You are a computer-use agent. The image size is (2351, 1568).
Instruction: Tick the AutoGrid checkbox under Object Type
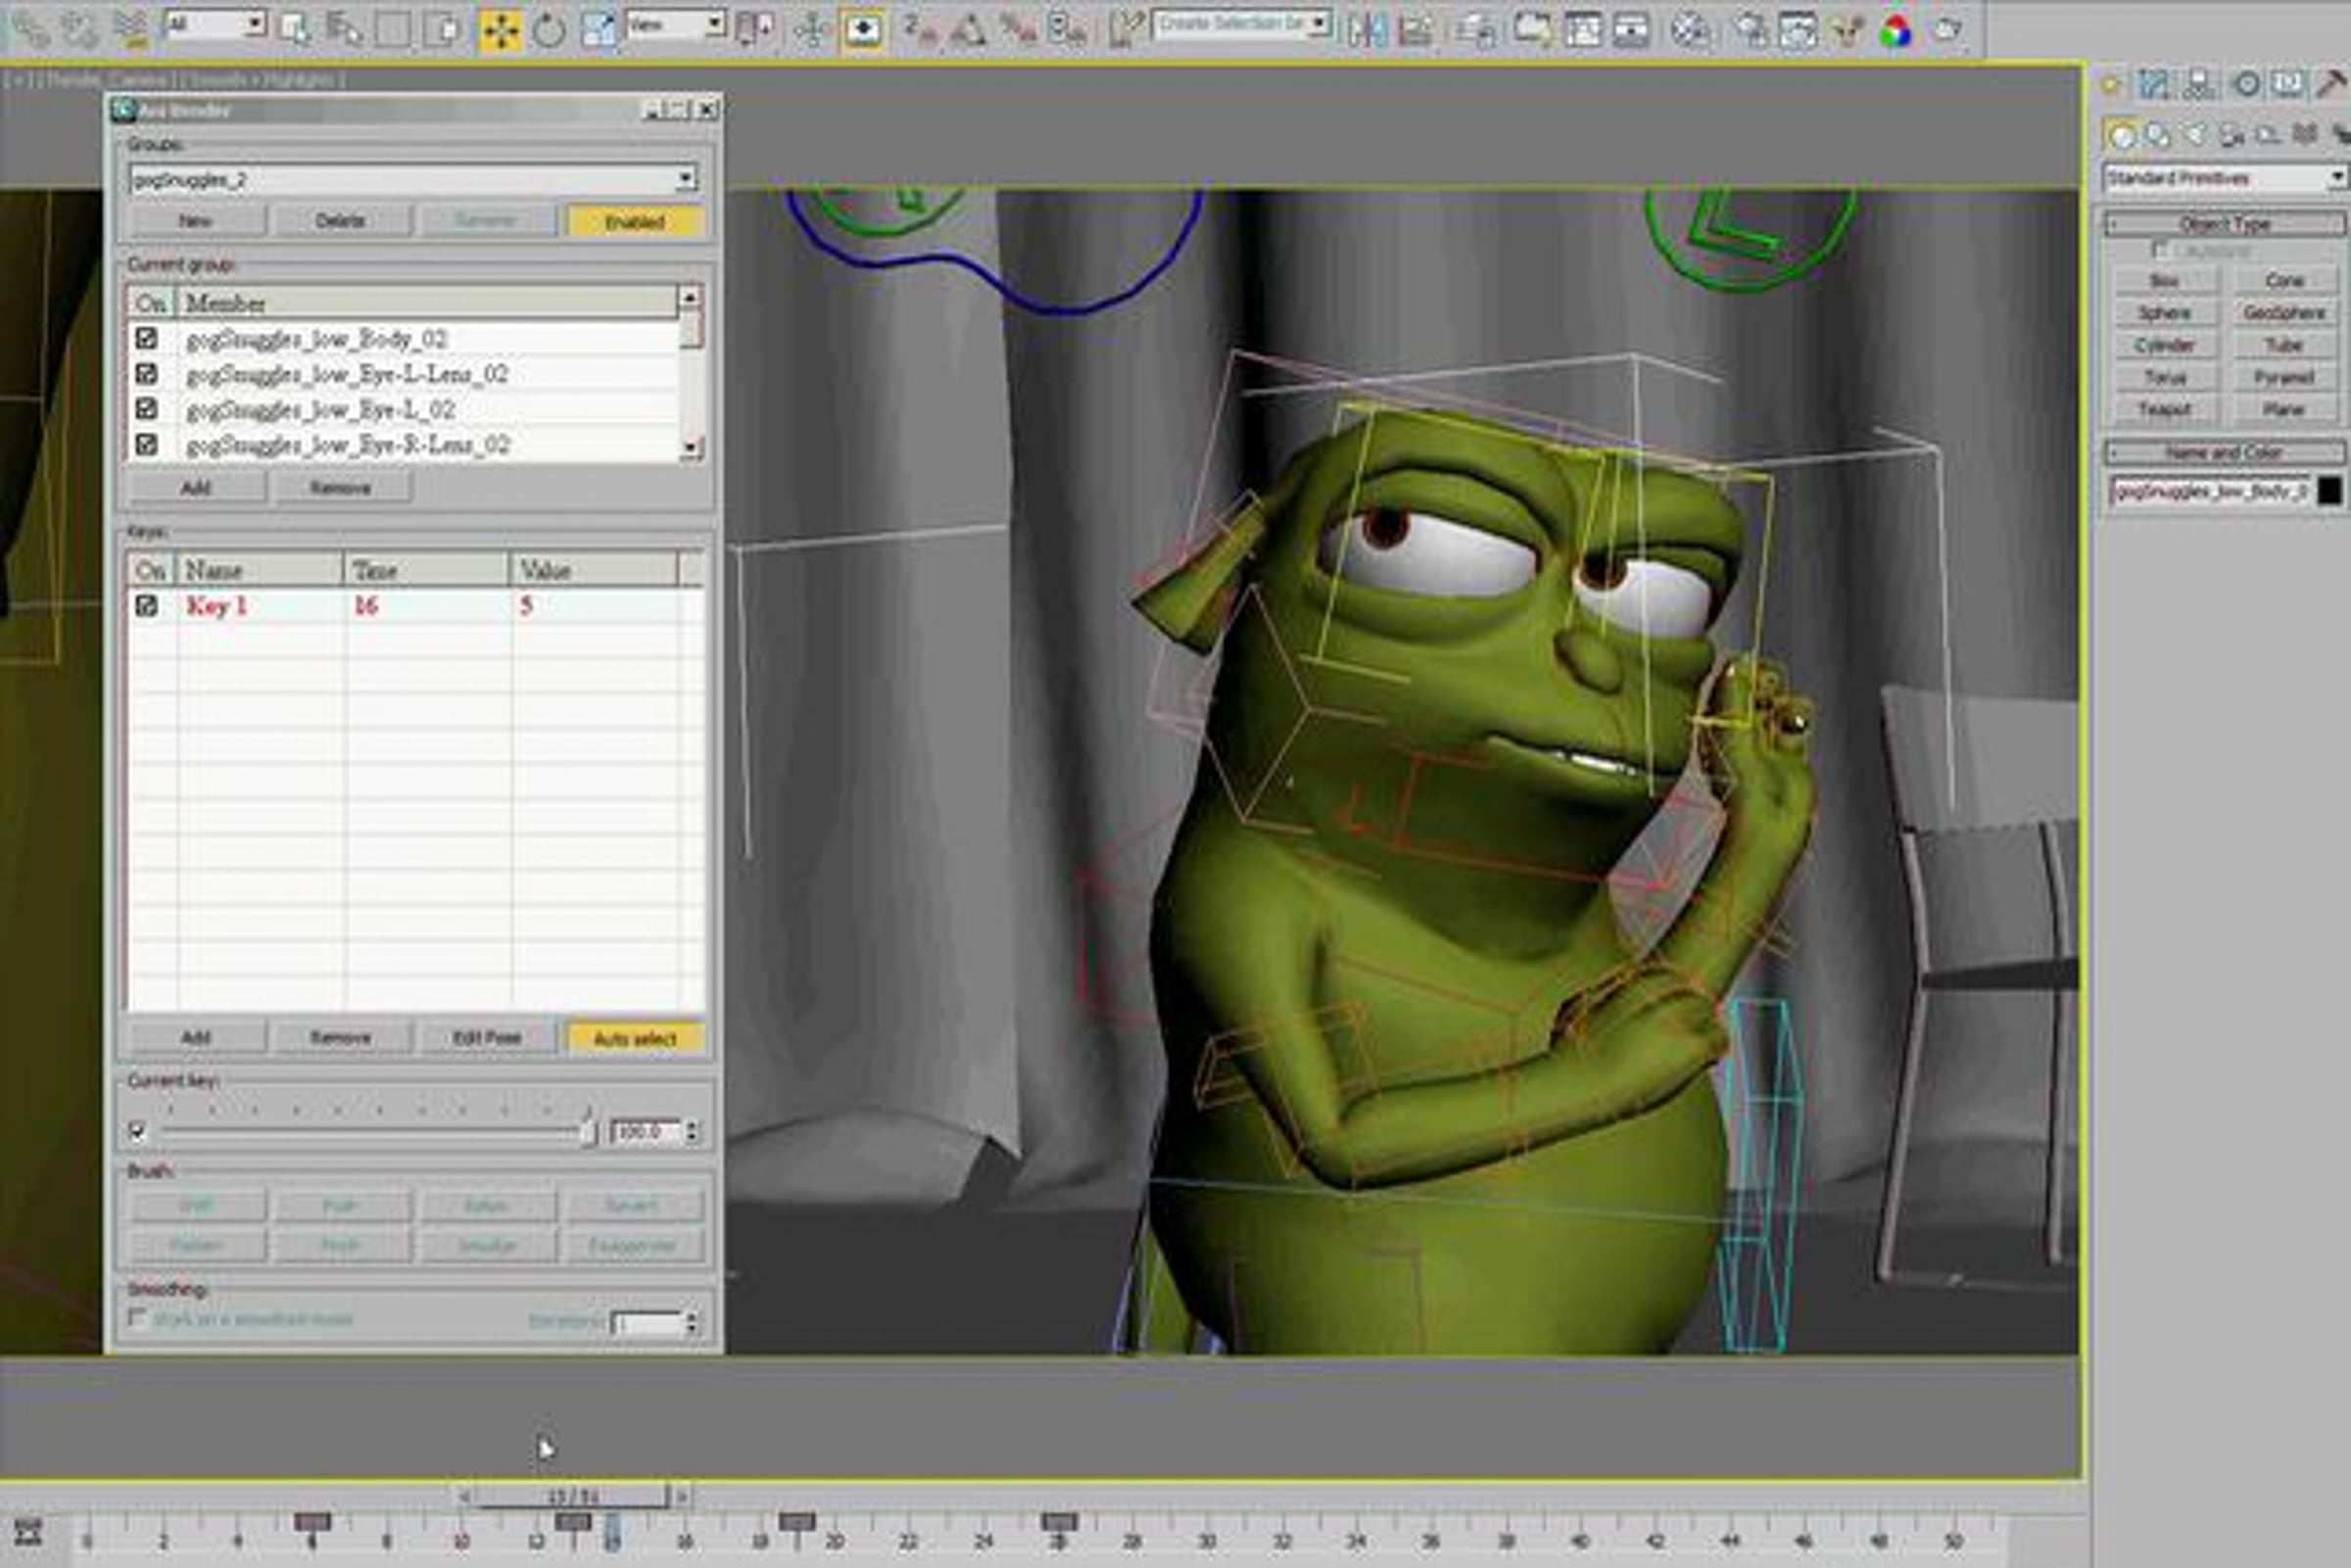click(x=2160, y=249)
